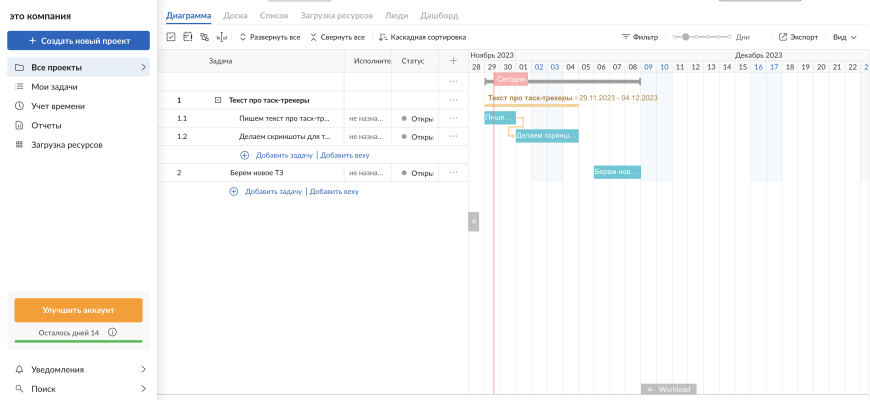Click the info icon next to days left
The width and height of the screenshot is (870, 400).
click(112, 332)
